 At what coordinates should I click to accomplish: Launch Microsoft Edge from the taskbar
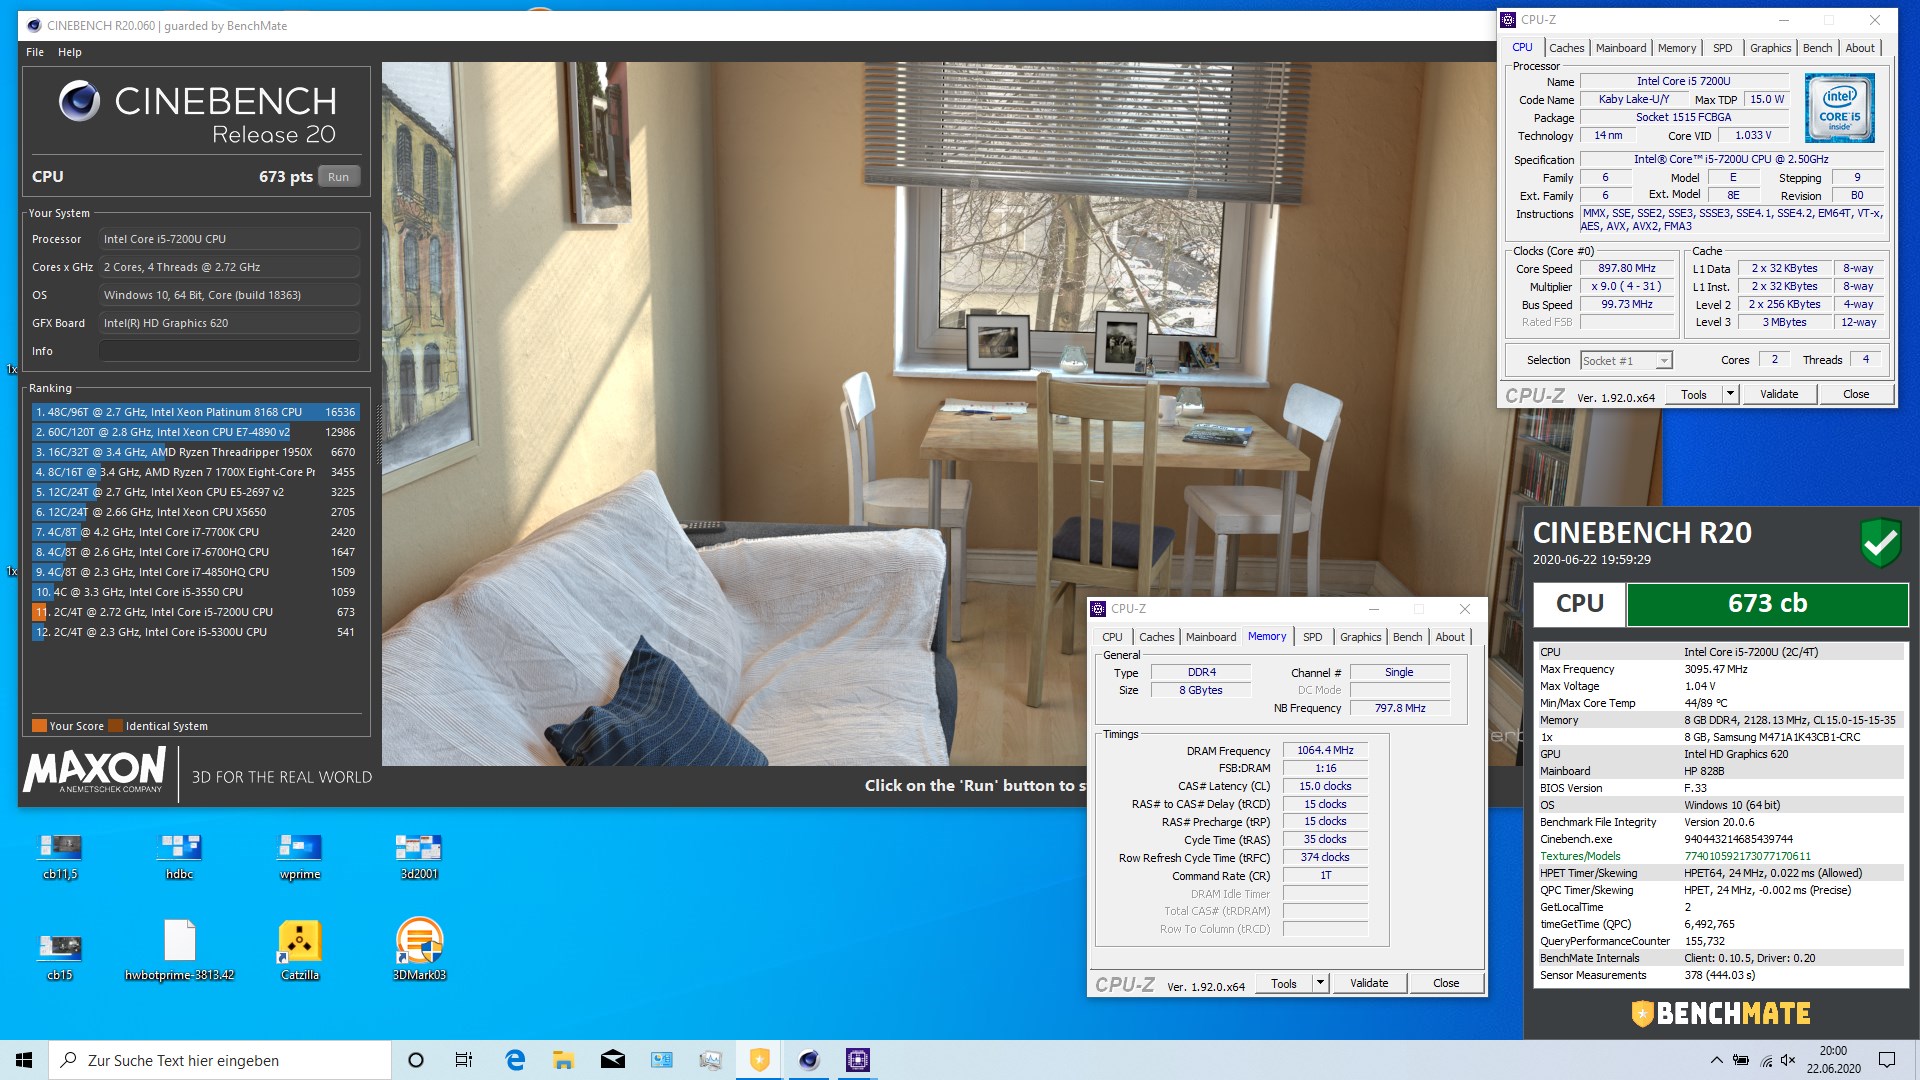[515, 1060]
